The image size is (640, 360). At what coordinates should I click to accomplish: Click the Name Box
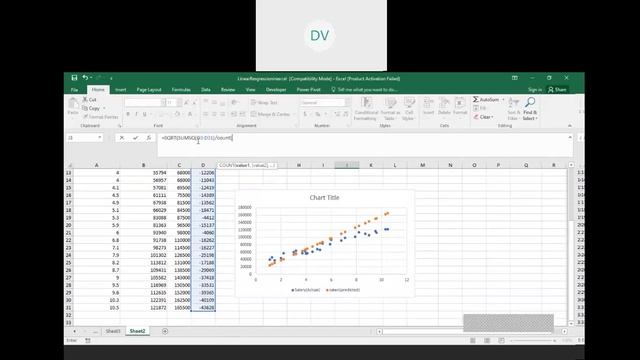82,138
